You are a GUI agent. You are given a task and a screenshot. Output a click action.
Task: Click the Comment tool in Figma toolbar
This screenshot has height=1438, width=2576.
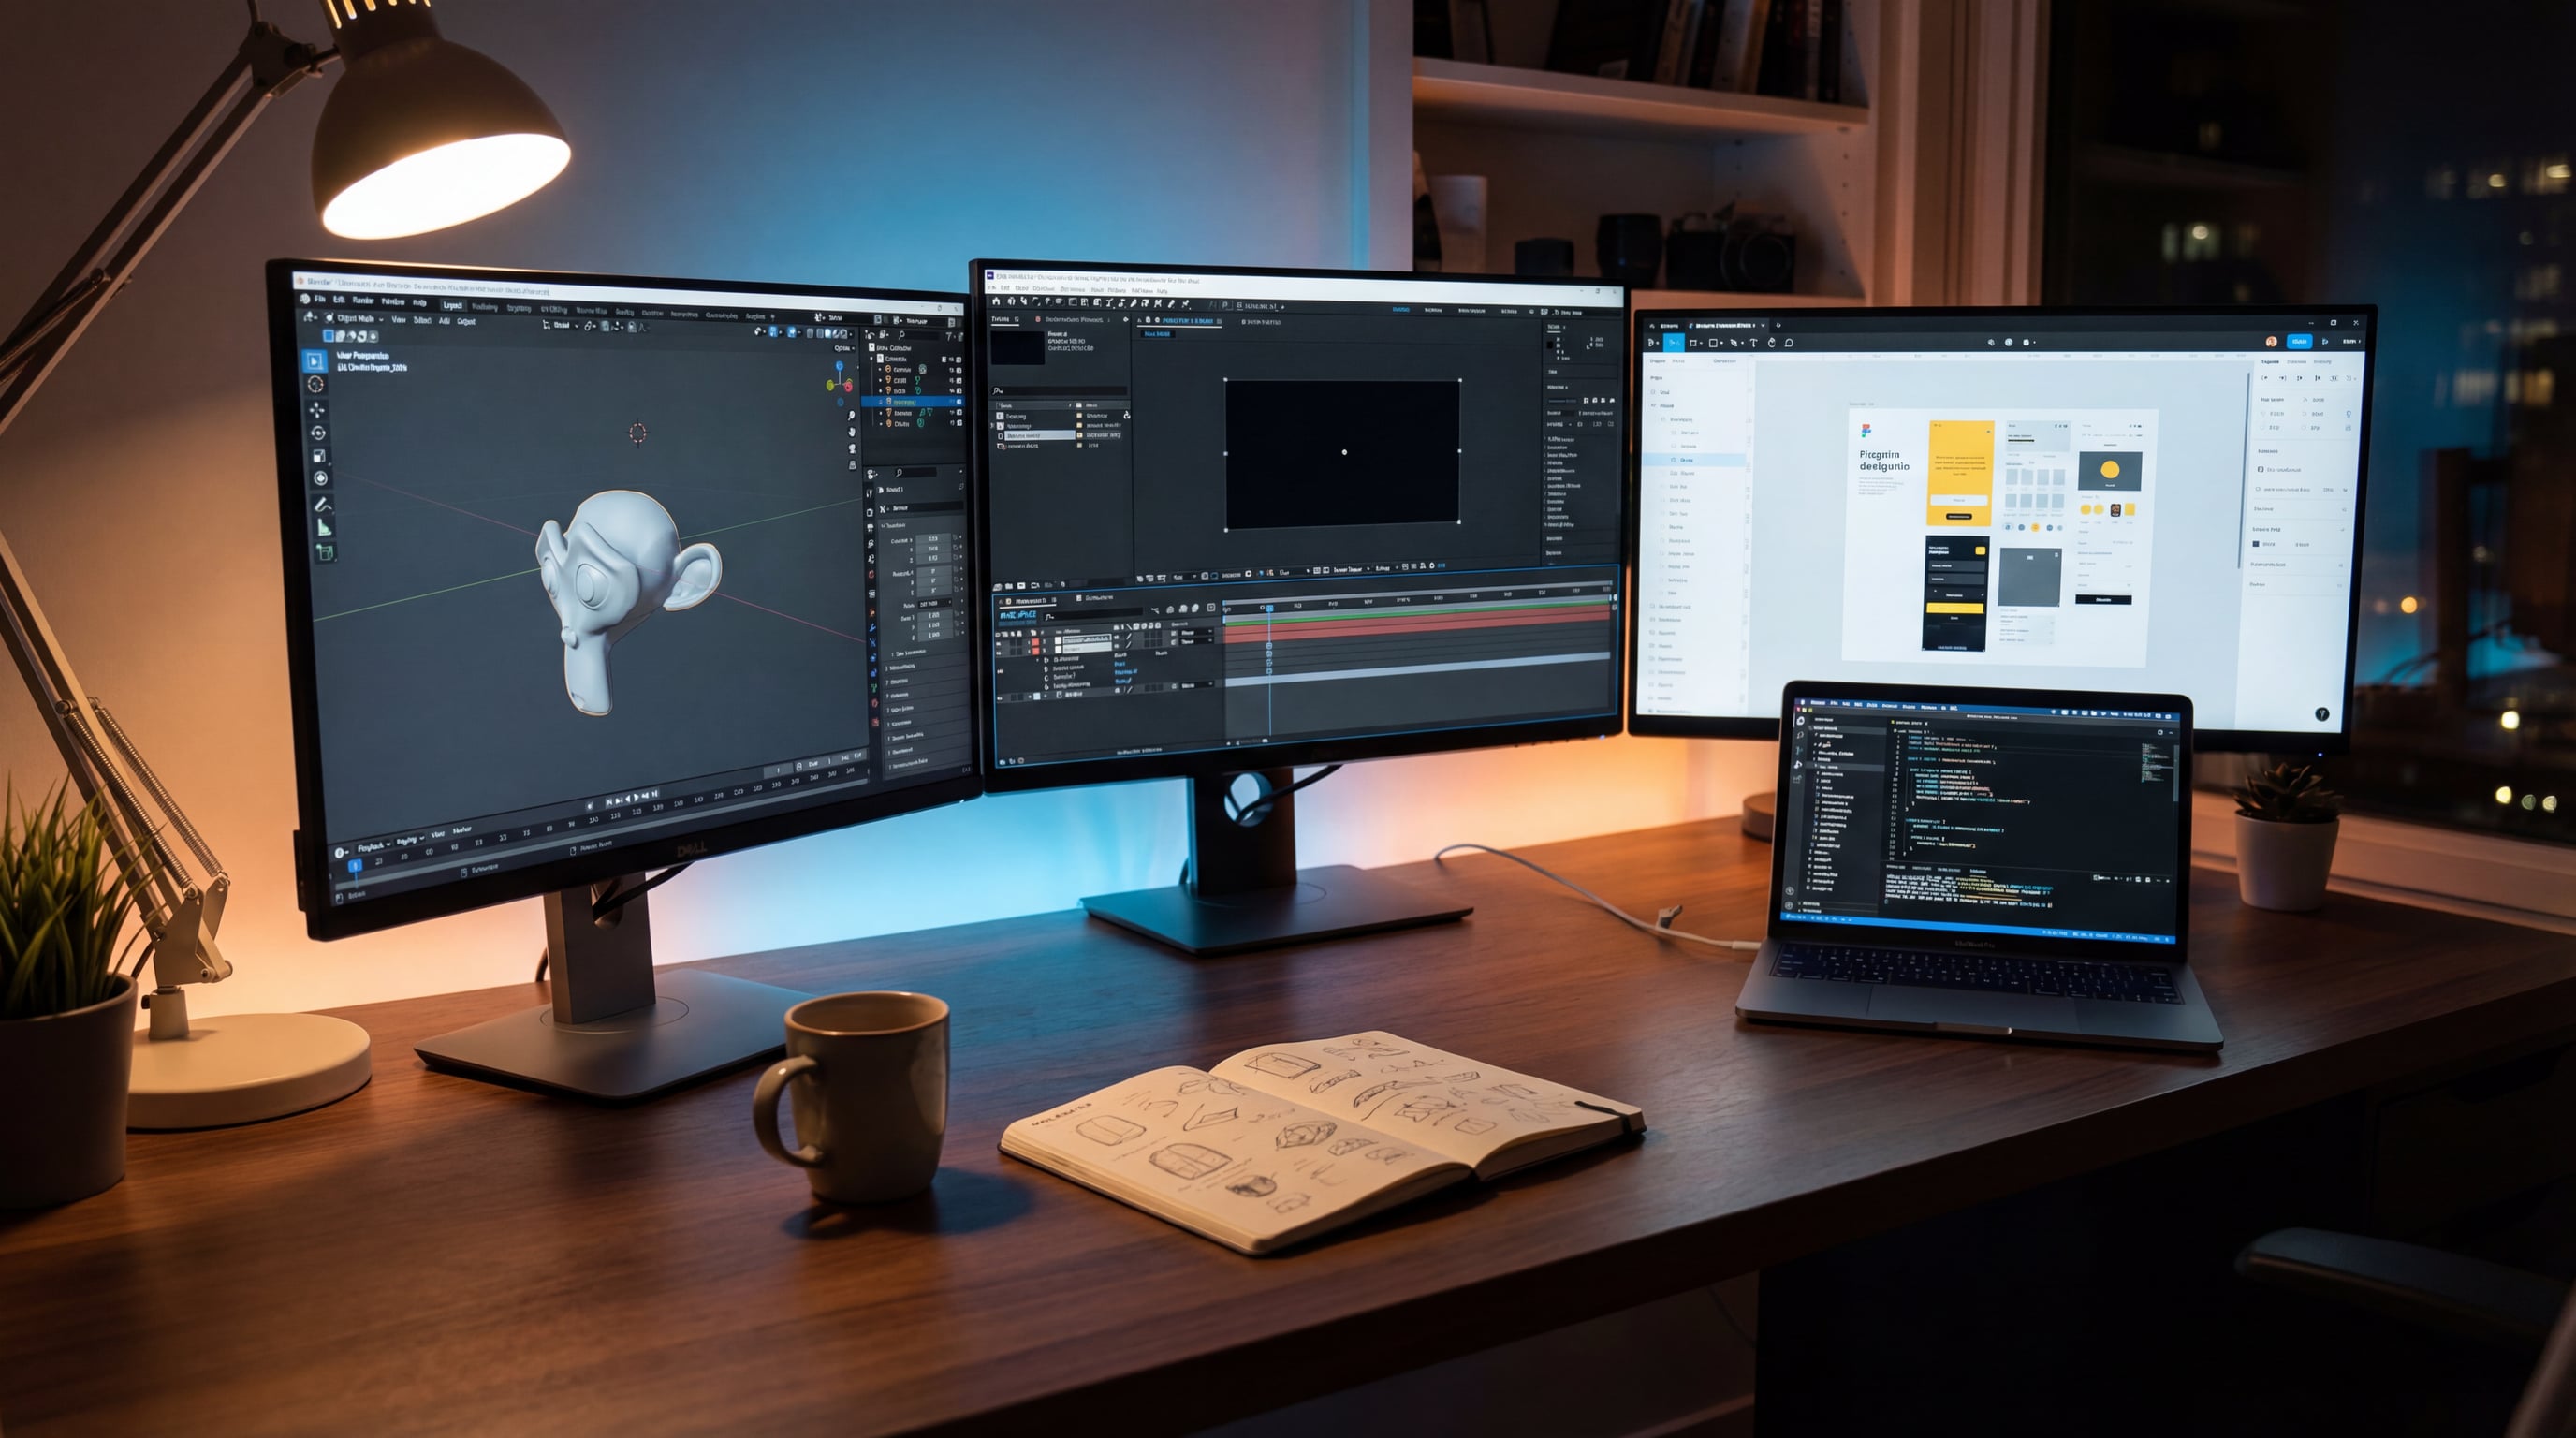tap(1789, 343)
